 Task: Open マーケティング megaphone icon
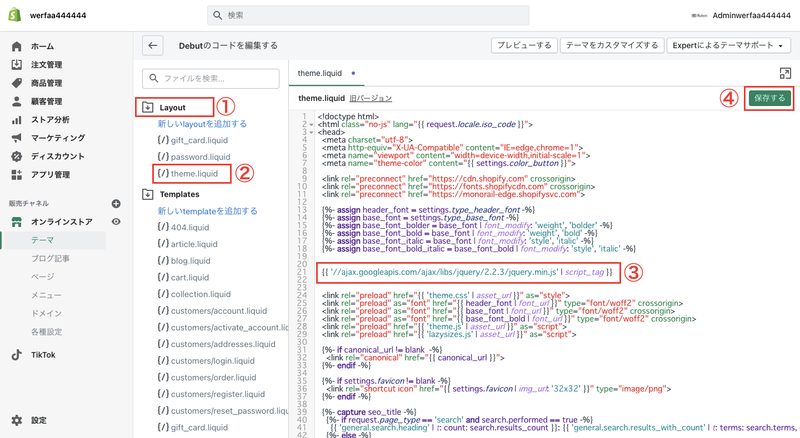[16, 138]
